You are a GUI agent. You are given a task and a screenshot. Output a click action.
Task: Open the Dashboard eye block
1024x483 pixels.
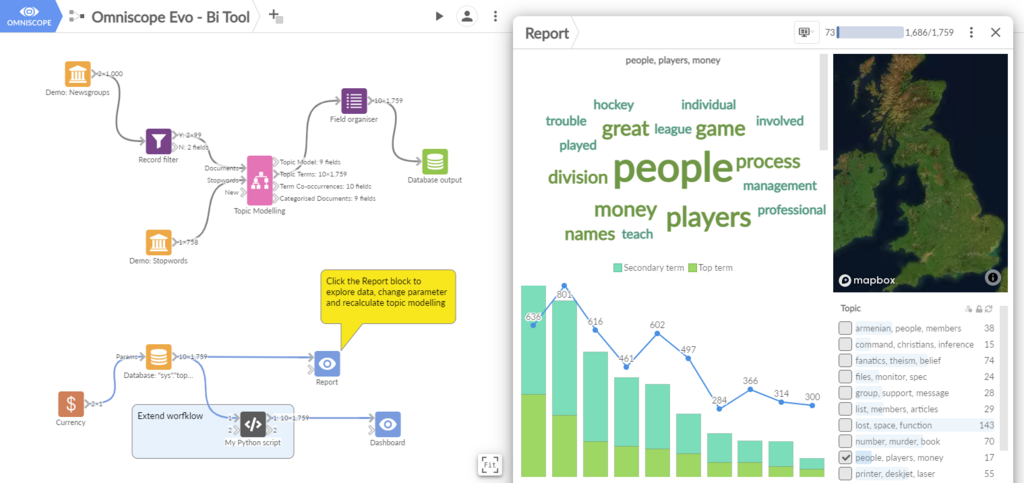(x=388, y=424)
